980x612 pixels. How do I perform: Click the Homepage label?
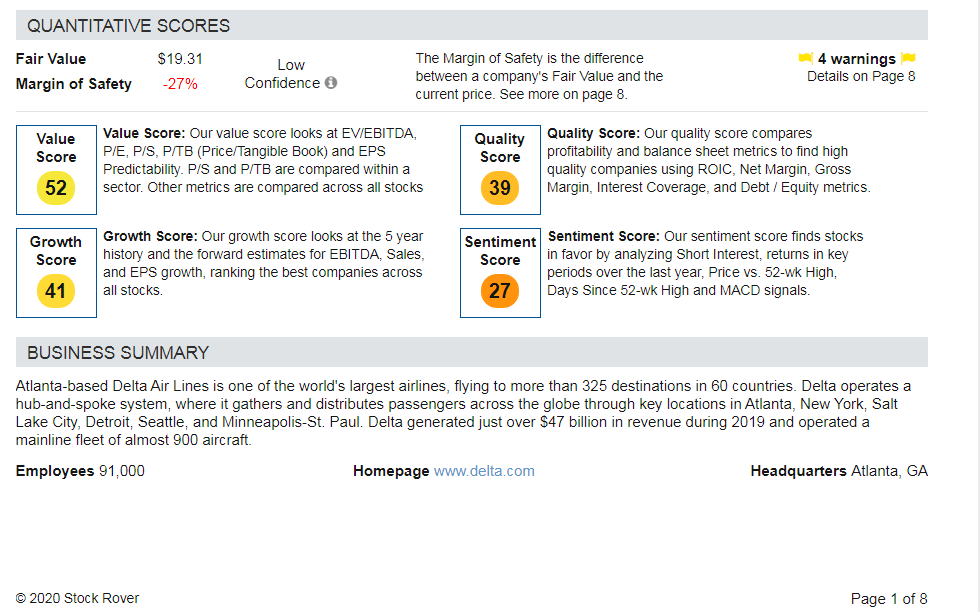[391, 471]
